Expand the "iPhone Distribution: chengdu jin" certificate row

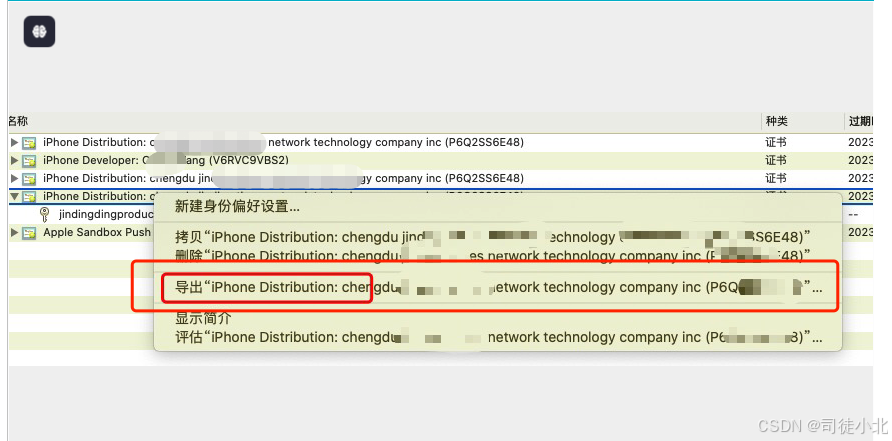click(x=14, y=178)
